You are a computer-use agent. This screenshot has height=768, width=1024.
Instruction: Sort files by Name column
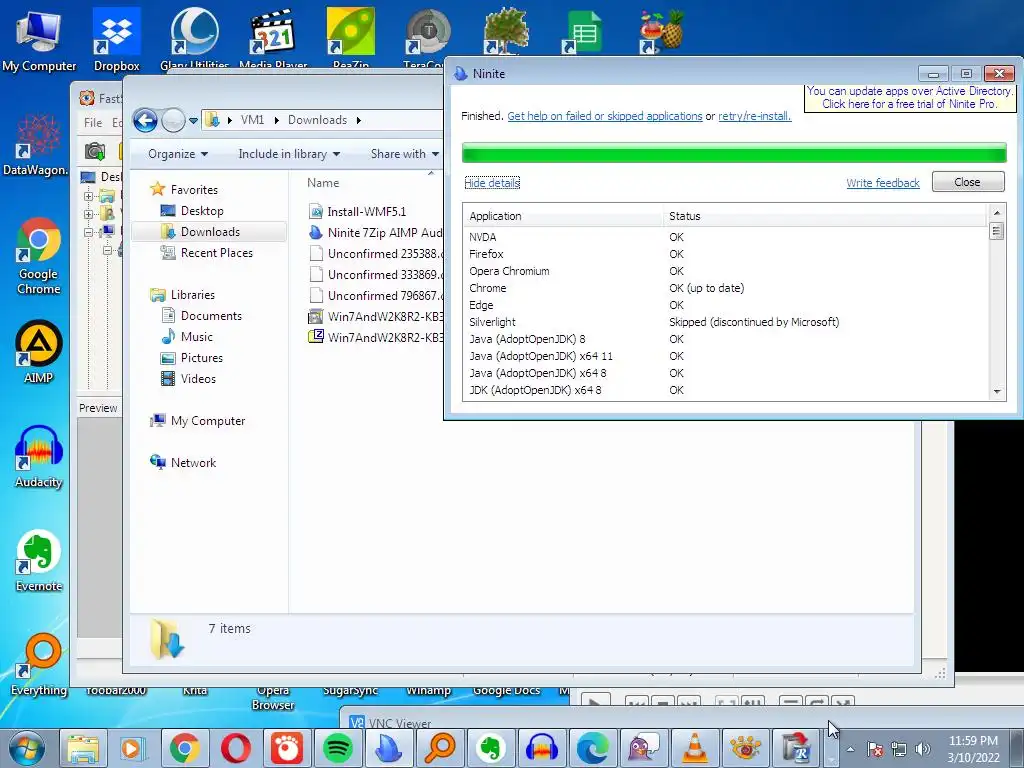tap(323, 183)
